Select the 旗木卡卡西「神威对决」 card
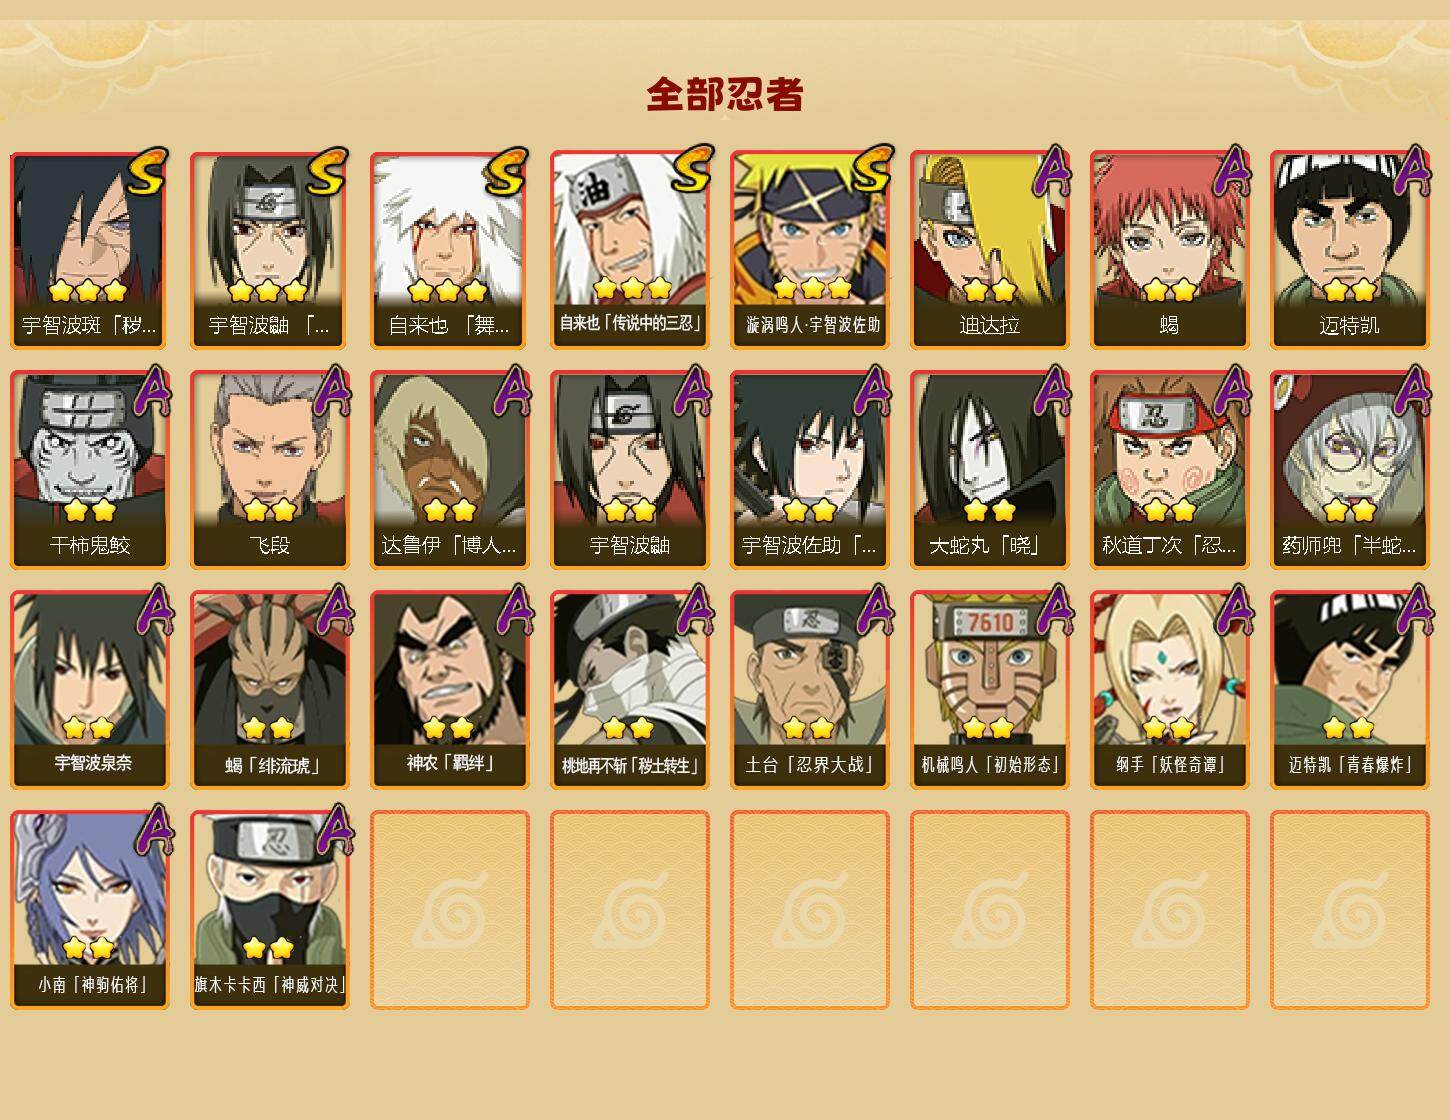Image resolution: width=1450 pixels, height=1120 pixels. click(270, 910)
